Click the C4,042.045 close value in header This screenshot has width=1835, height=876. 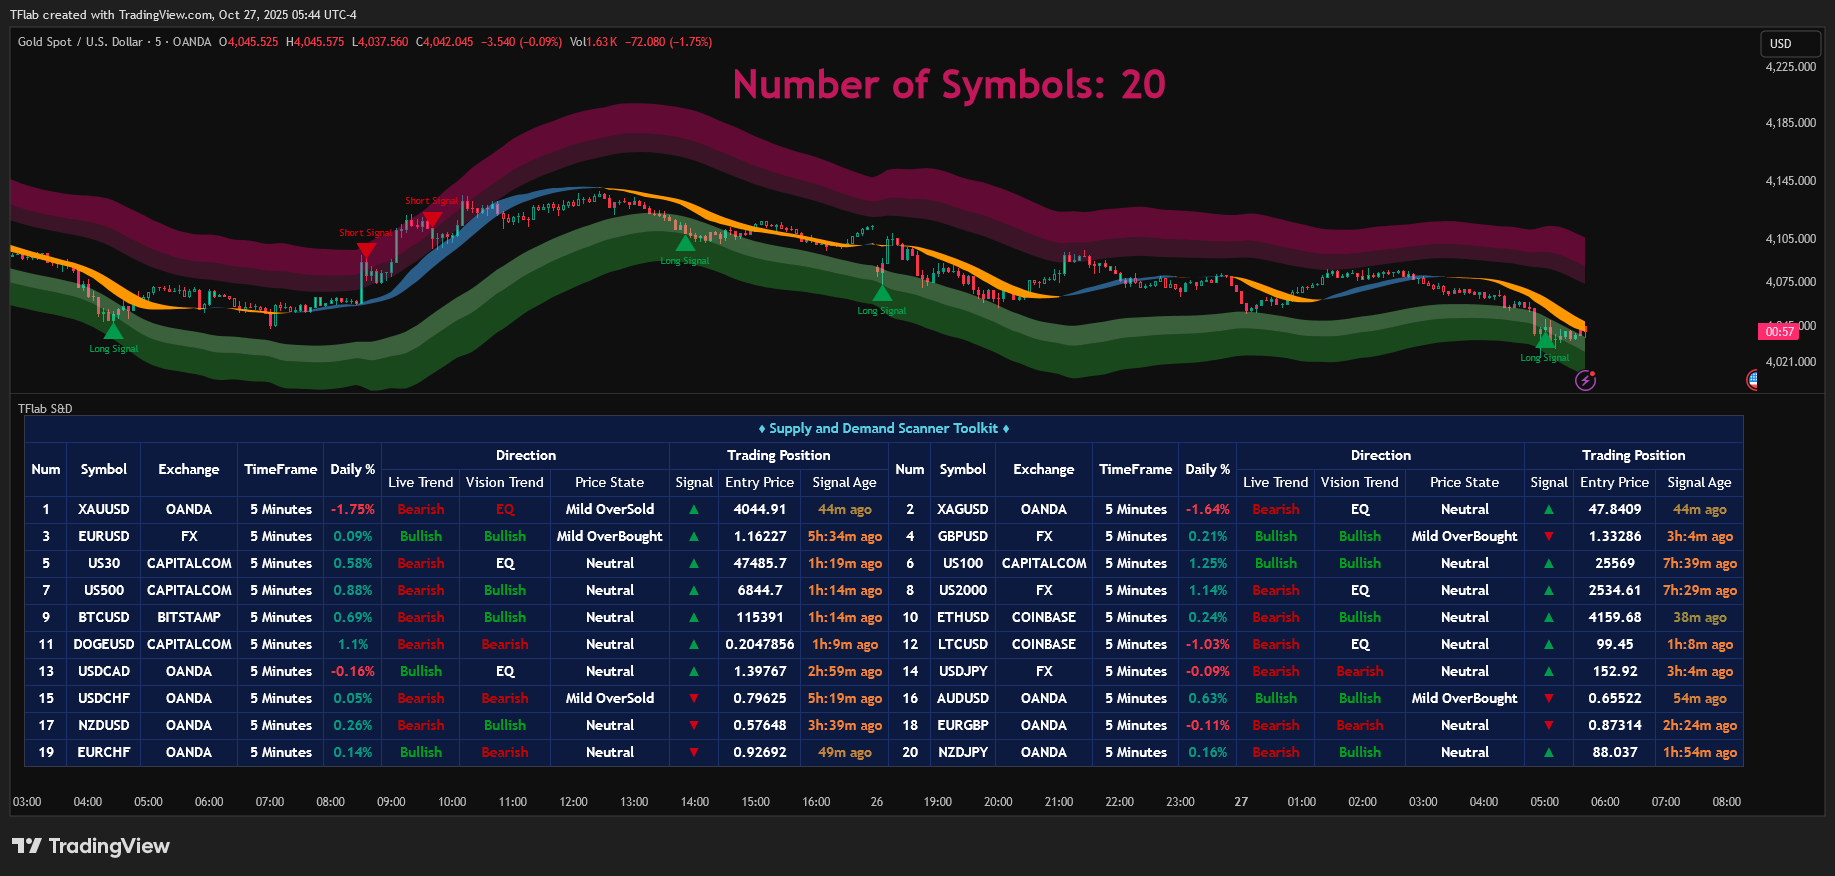pyautogui.click(x=445, y=42)
